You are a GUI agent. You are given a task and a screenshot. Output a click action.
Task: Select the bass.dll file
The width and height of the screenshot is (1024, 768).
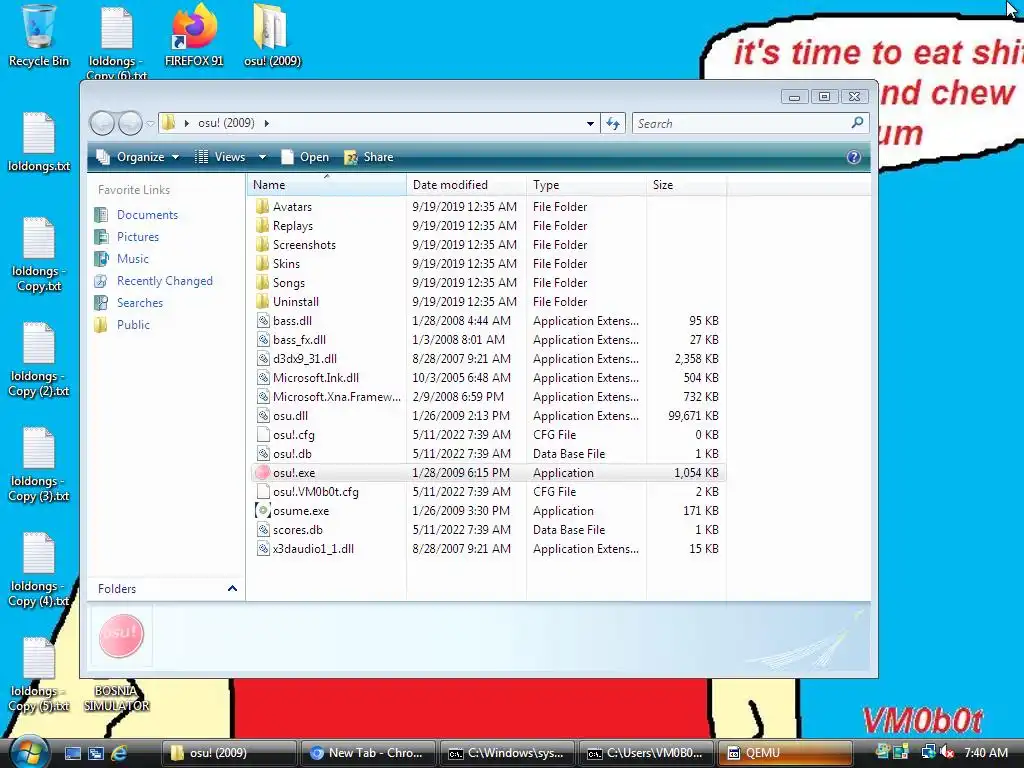(x=488, y=321)
